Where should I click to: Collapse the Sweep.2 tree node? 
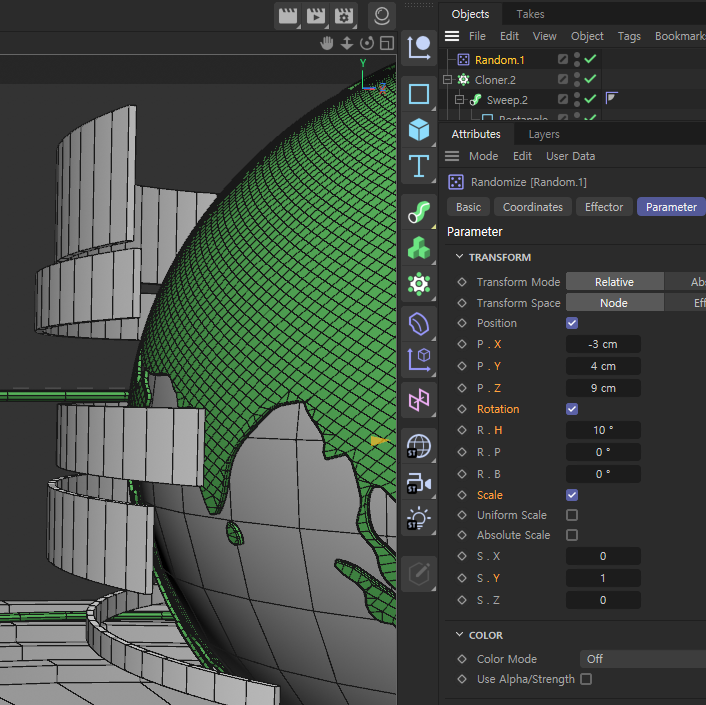coord(459,99)
